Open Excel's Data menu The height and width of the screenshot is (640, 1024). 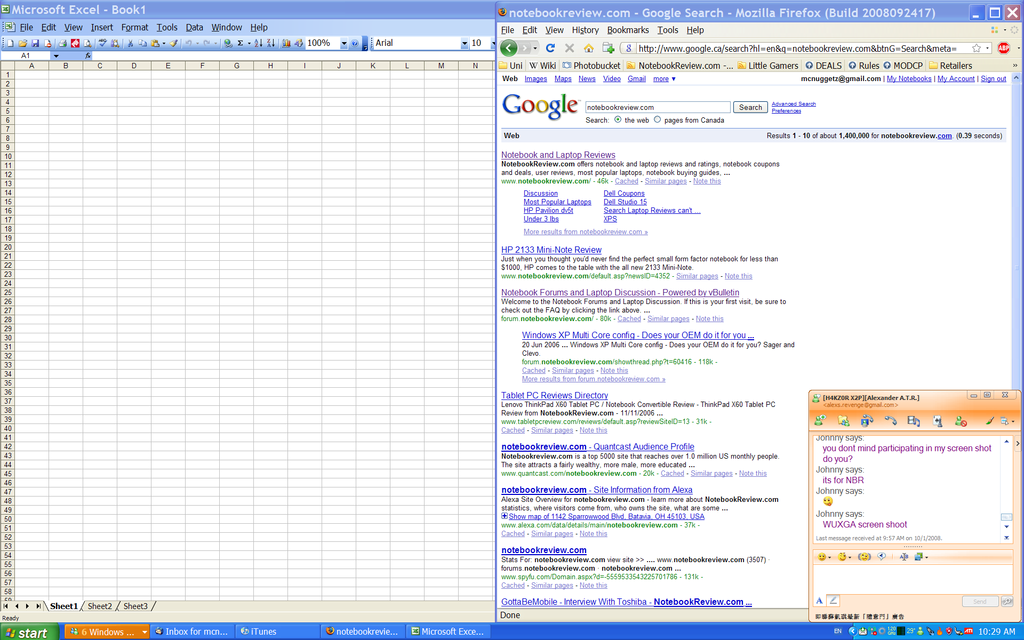[x=194, y=27]
